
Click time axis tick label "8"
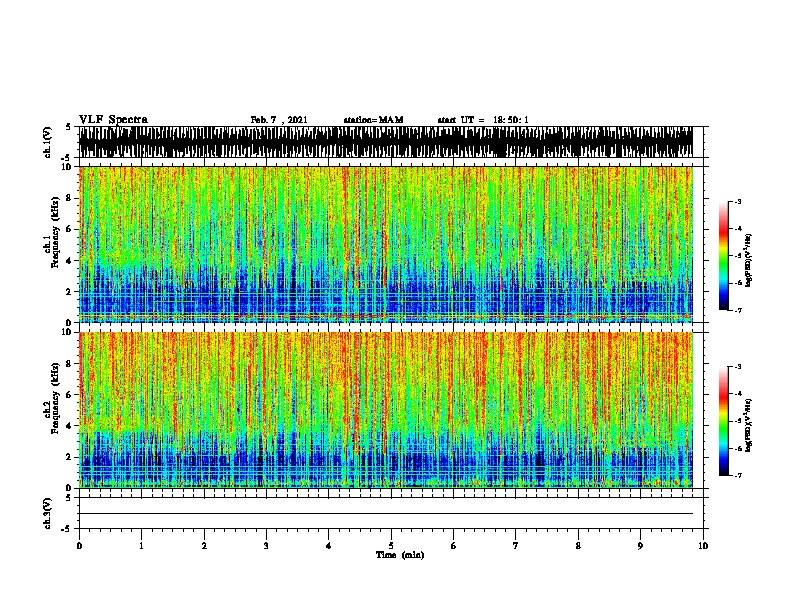pyautogui.click(x=578, y=546)
